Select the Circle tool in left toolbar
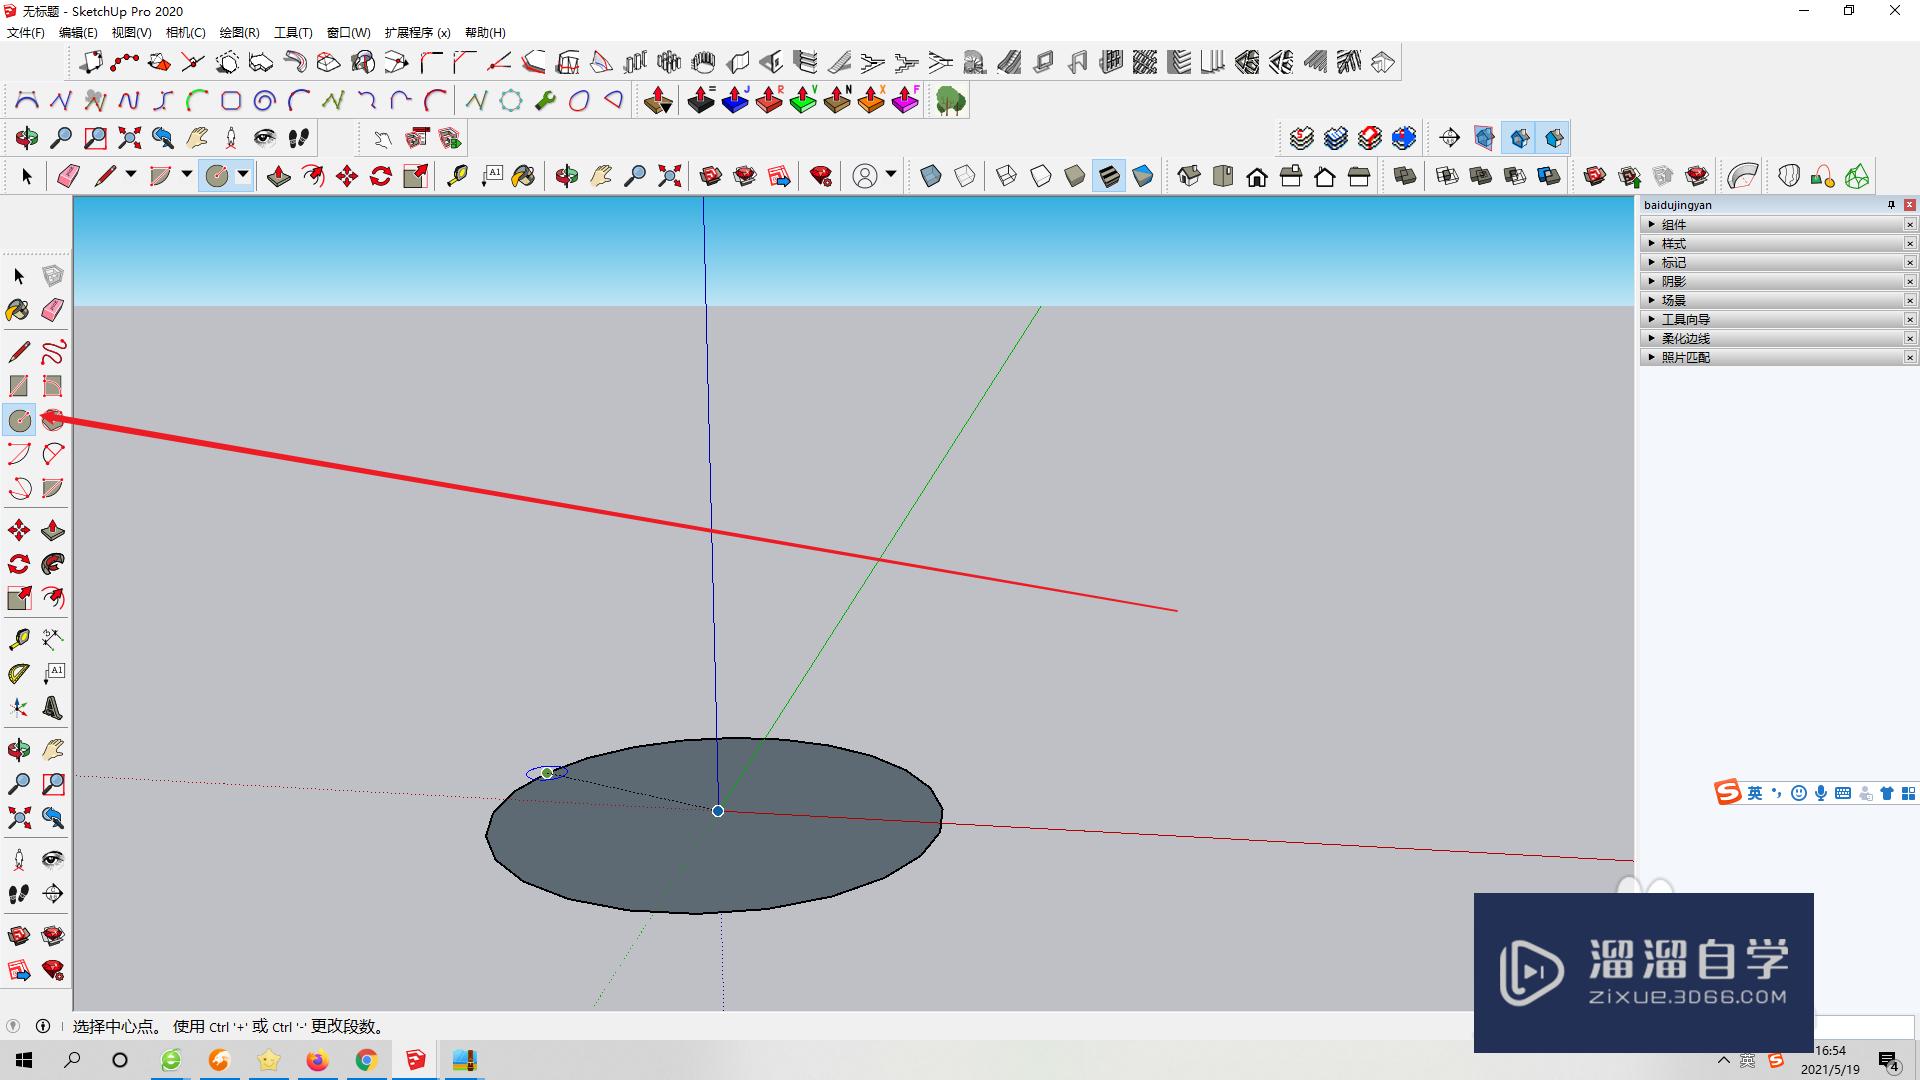1920x1080 pixels. pos(20,420)
